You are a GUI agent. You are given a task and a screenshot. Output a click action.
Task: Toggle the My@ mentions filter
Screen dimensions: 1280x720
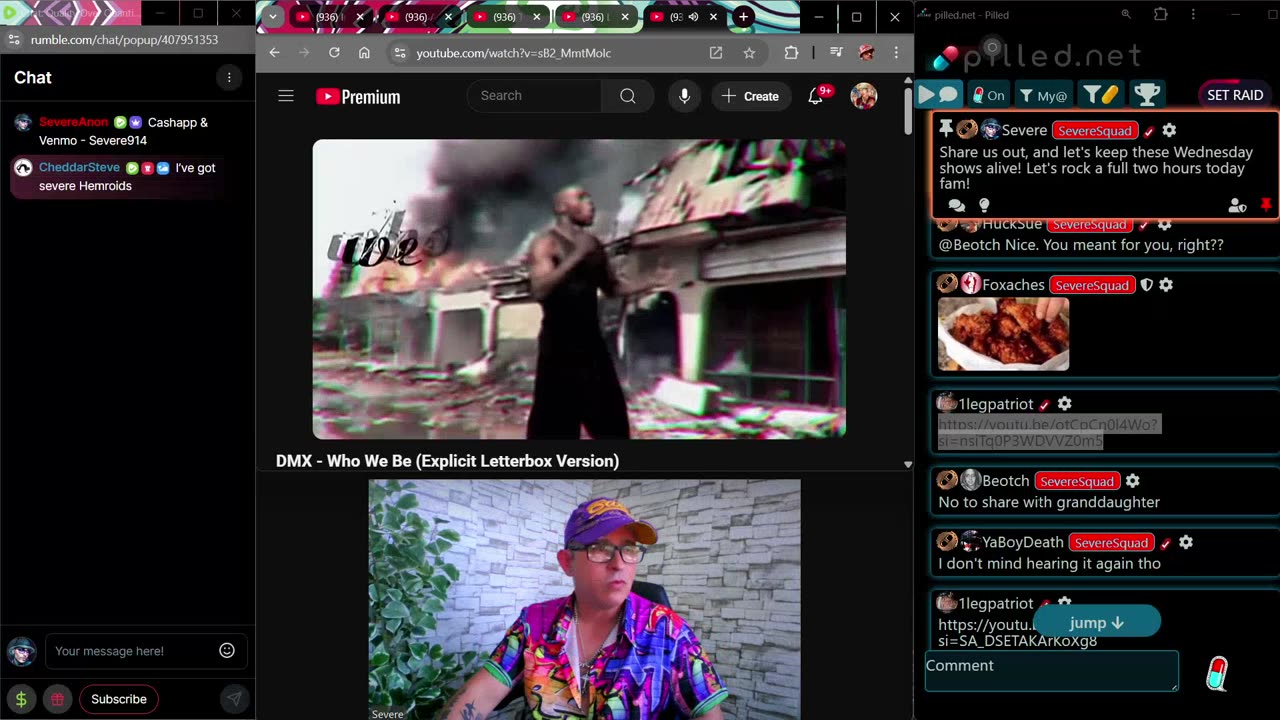(x=1043, y=95)
